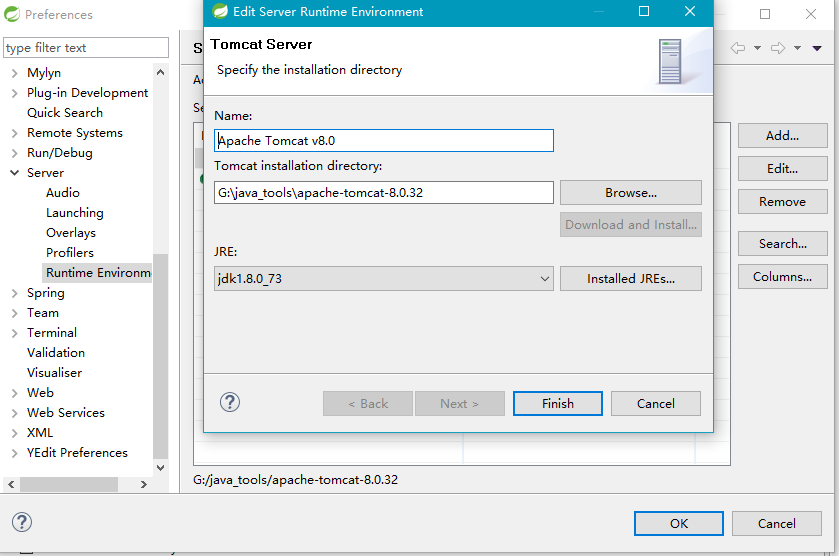Select Overlays under Server
Image resolution: width=839 pixels, height=556 pixels.
pos(71,233)
